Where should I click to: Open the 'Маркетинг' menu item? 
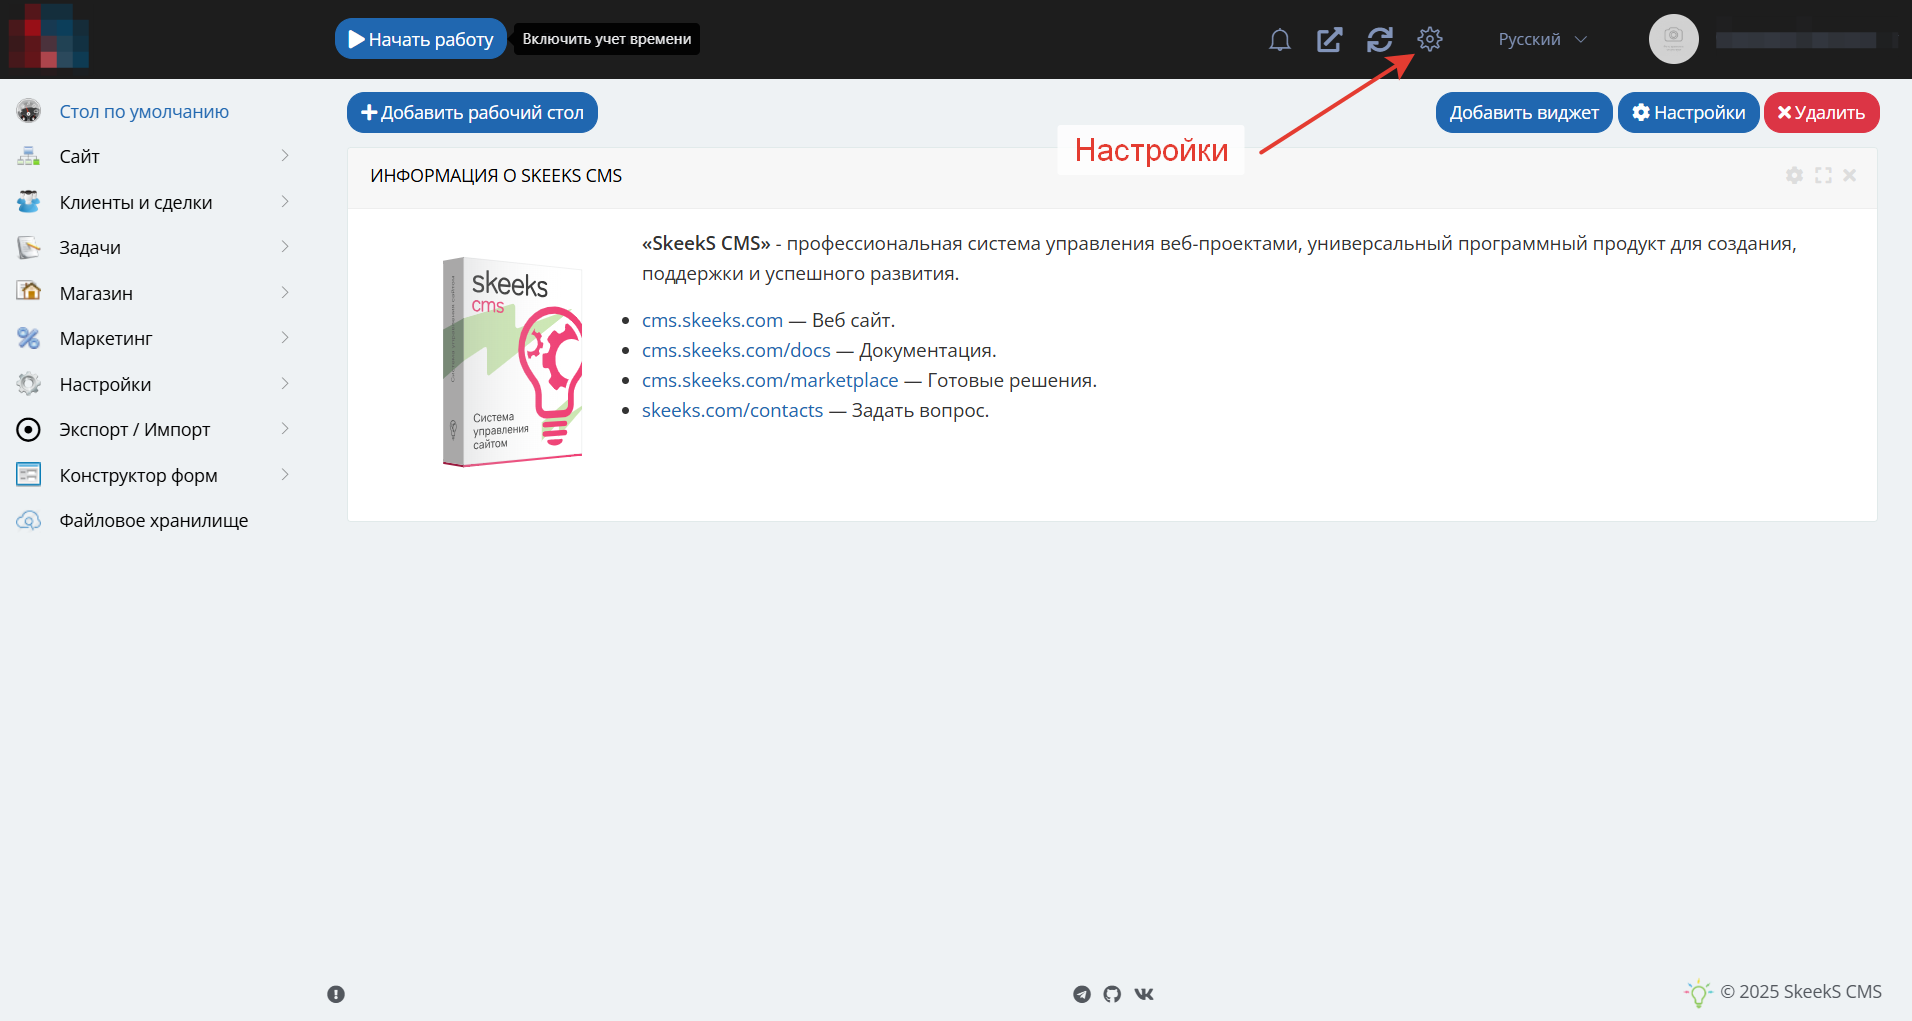(x=106, y=338)
